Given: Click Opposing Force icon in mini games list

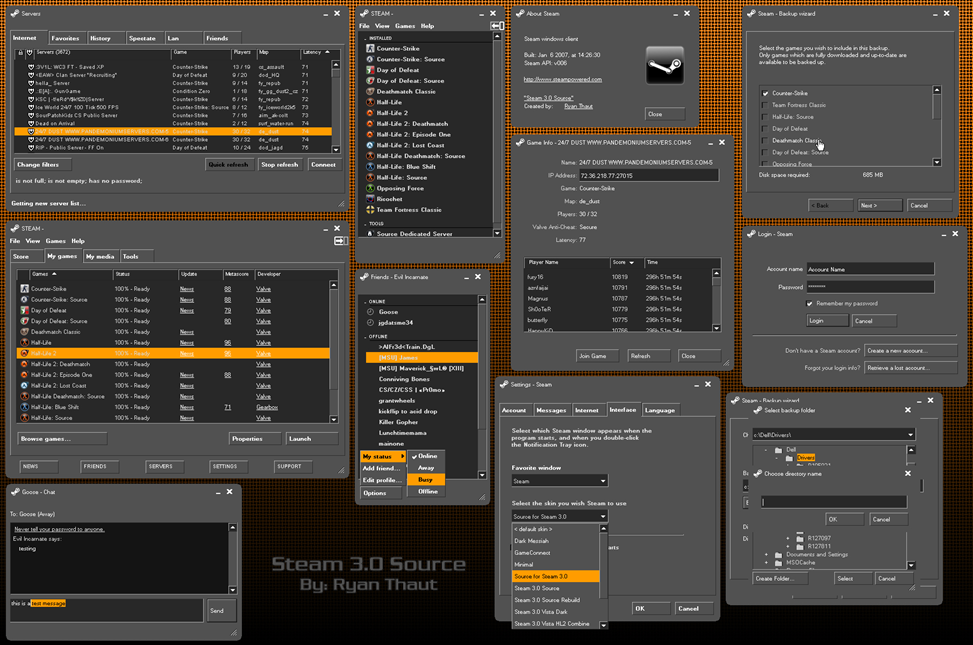Looking at the screenshot, I should point(370,188).
